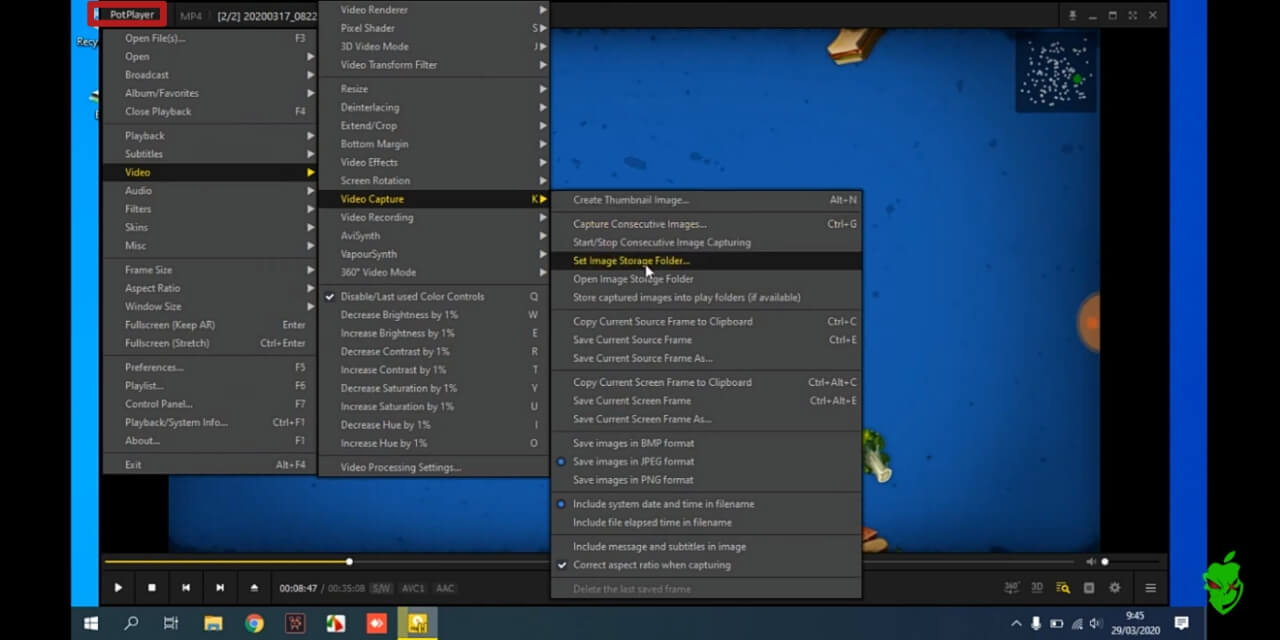Click the elapsed time 00:08:47
Viewport: 1280px width, 640px height.
pyautogui.click(x=298, y=588)
